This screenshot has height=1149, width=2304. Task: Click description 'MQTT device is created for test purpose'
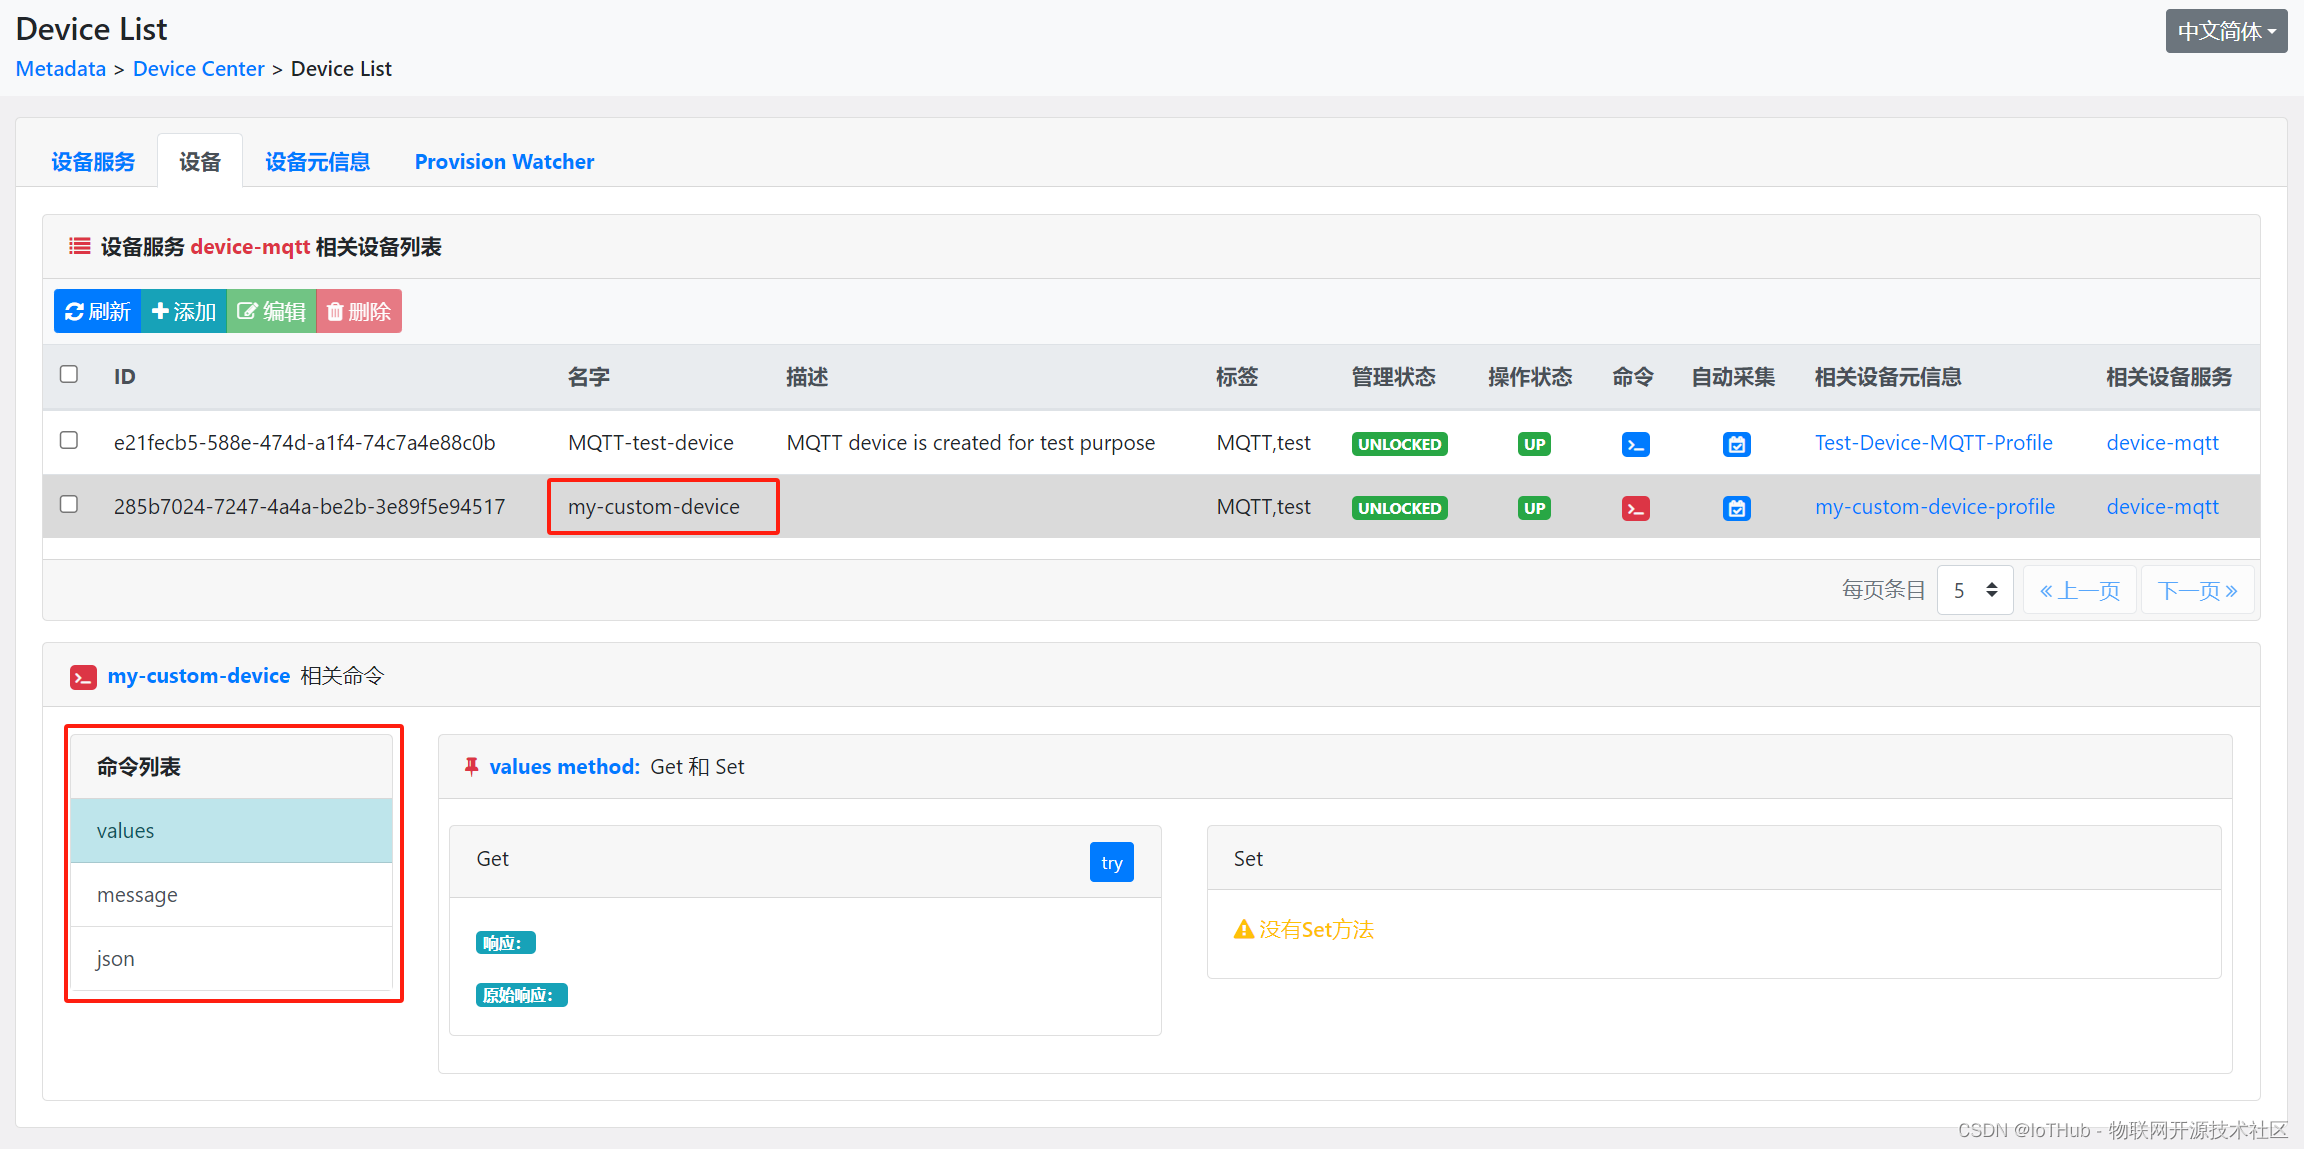pyautogui.click(x=971, y=443)
